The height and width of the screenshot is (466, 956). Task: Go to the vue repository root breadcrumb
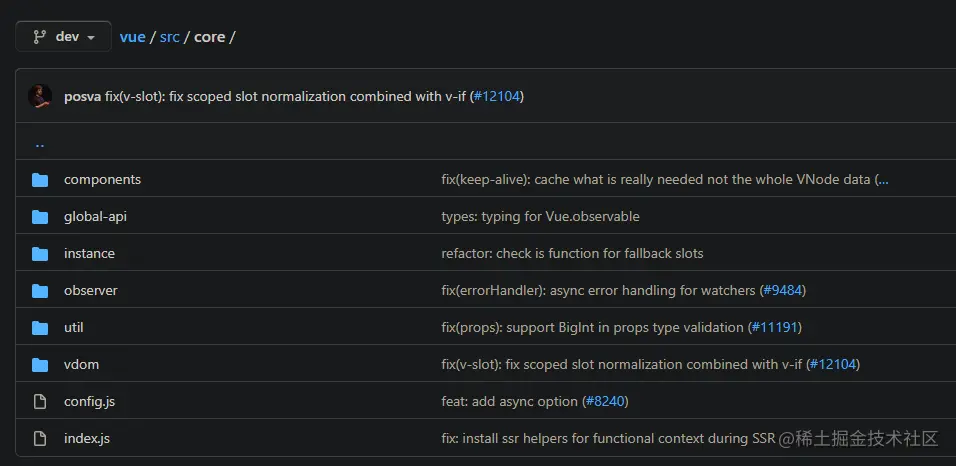pos(132,37)
